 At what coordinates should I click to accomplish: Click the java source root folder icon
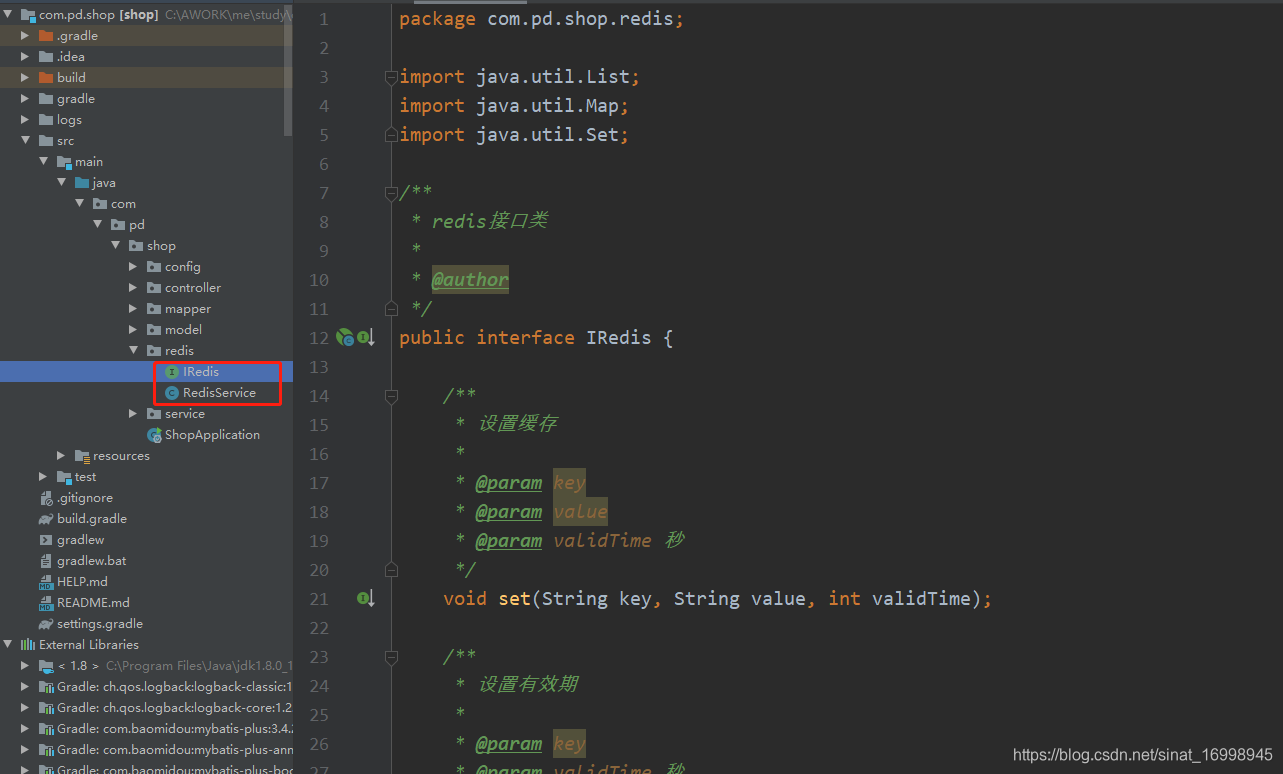tap(82, 183)
